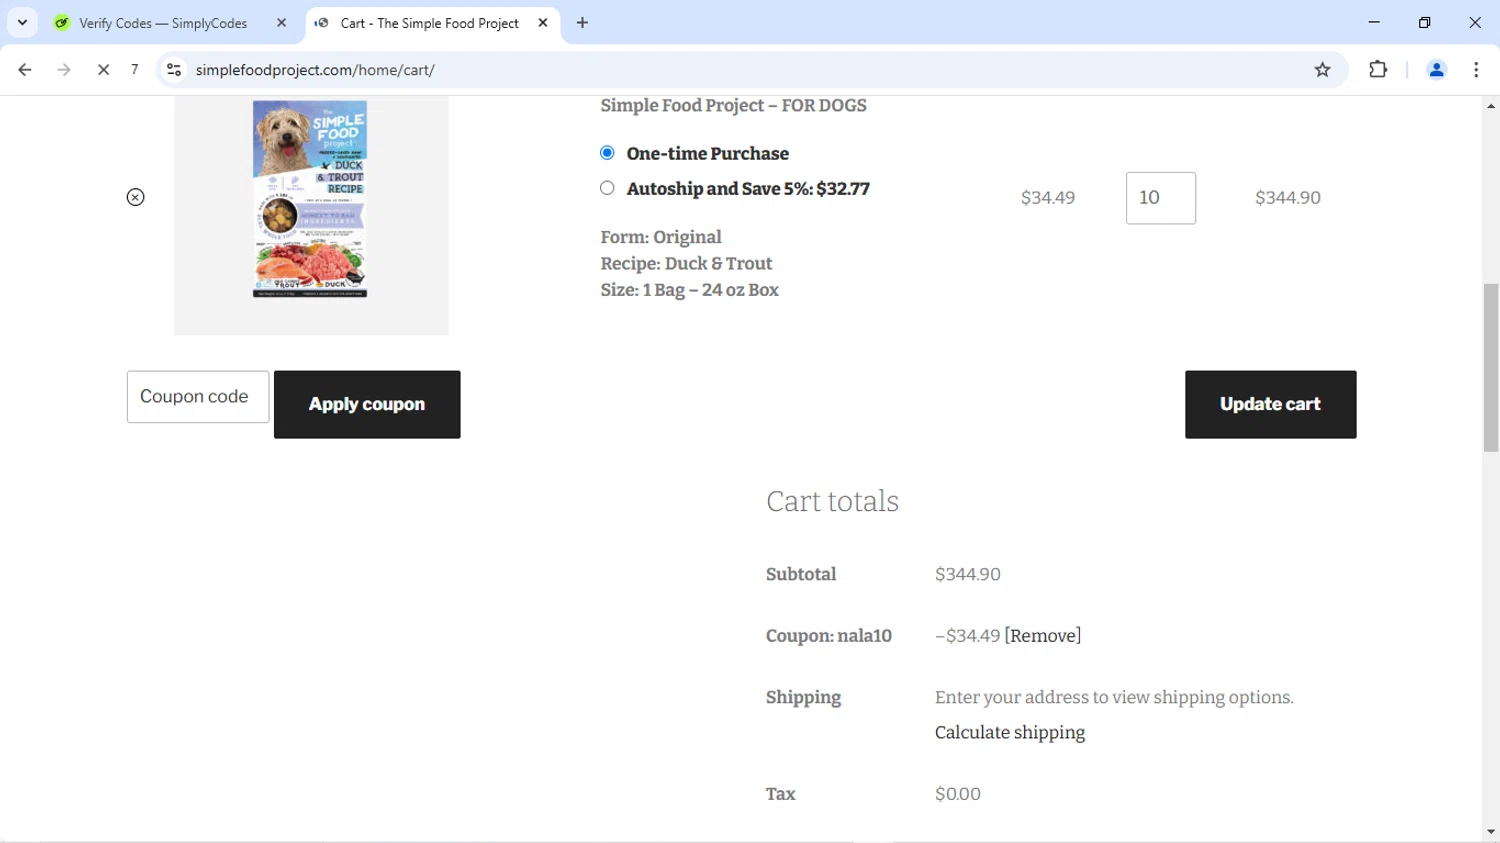Close the Cart - The Simple Food Project tab

click(543, 23)
